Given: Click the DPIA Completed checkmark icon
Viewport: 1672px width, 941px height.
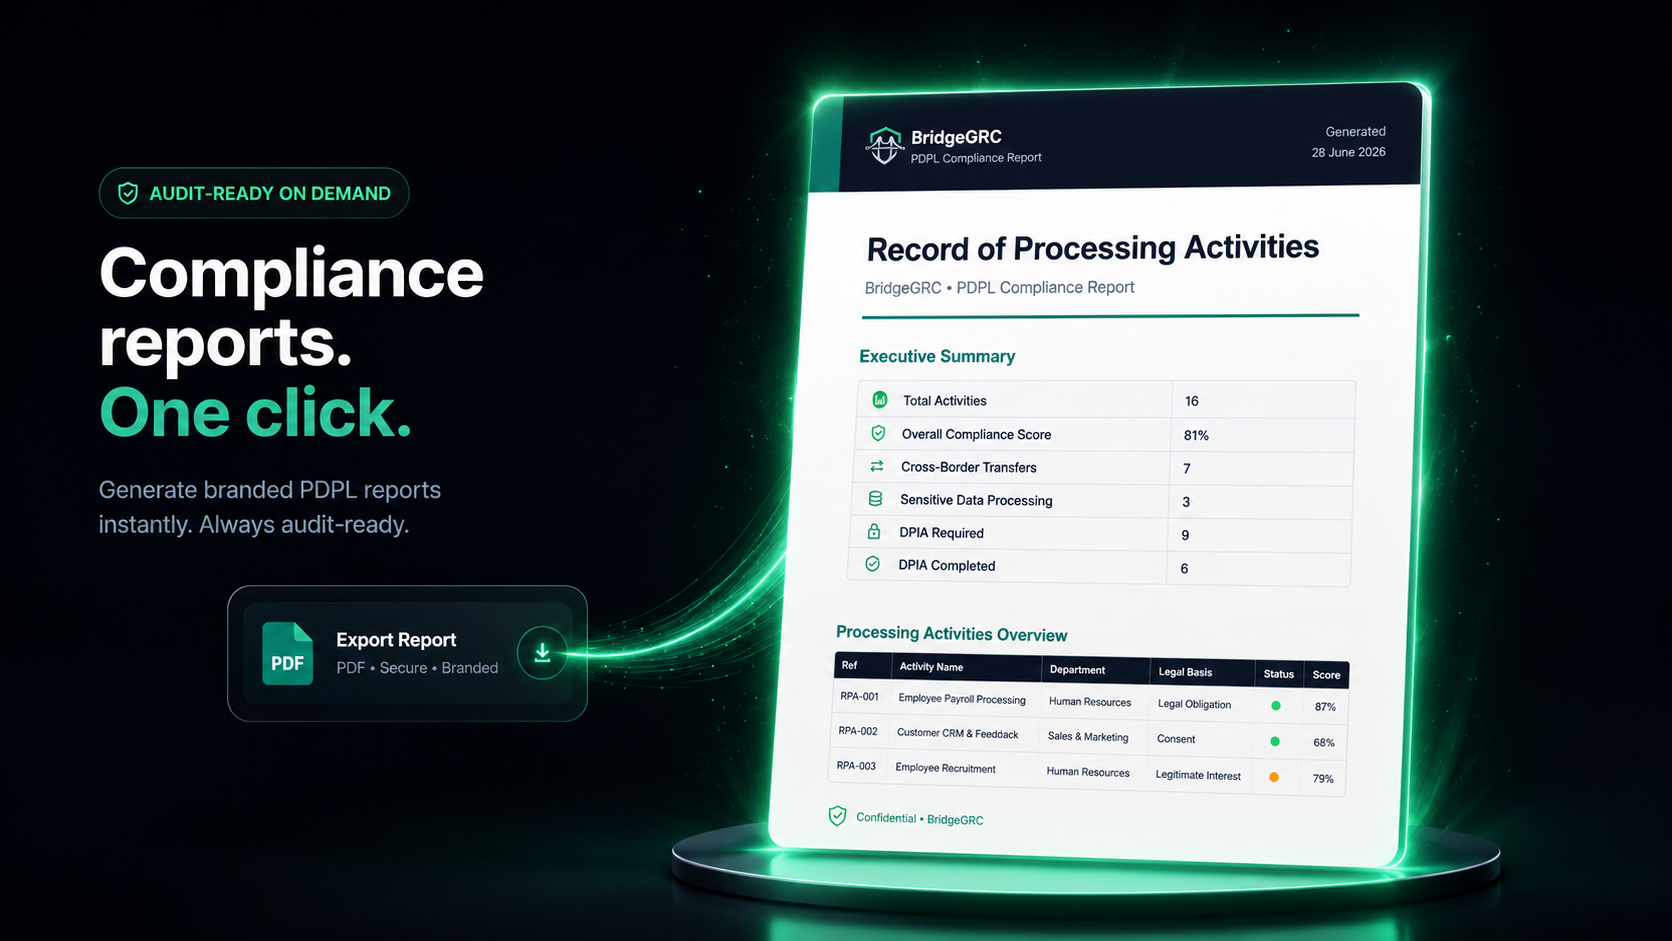Looking at the screenshot, I should 873,564.
